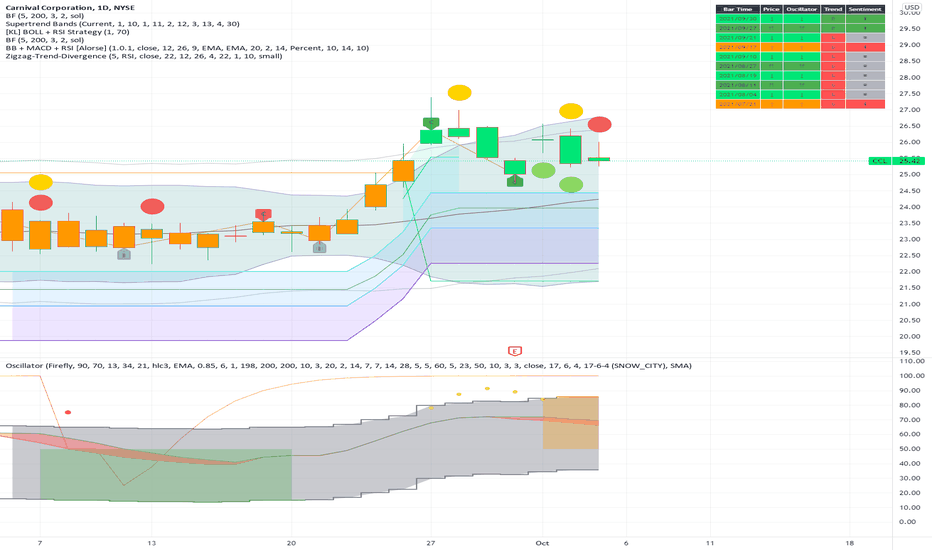932x550 pixels.
Task: Click the 100.00 oscillator scale label
Action: pyautogui.click(x=911, y=376)
